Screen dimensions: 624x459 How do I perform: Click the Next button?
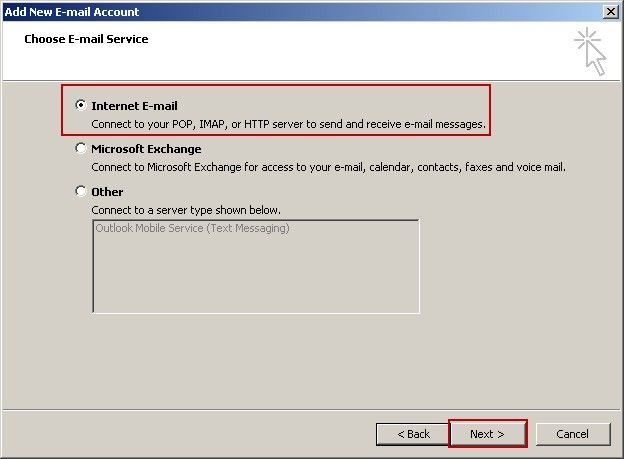(x=487, y=434)
